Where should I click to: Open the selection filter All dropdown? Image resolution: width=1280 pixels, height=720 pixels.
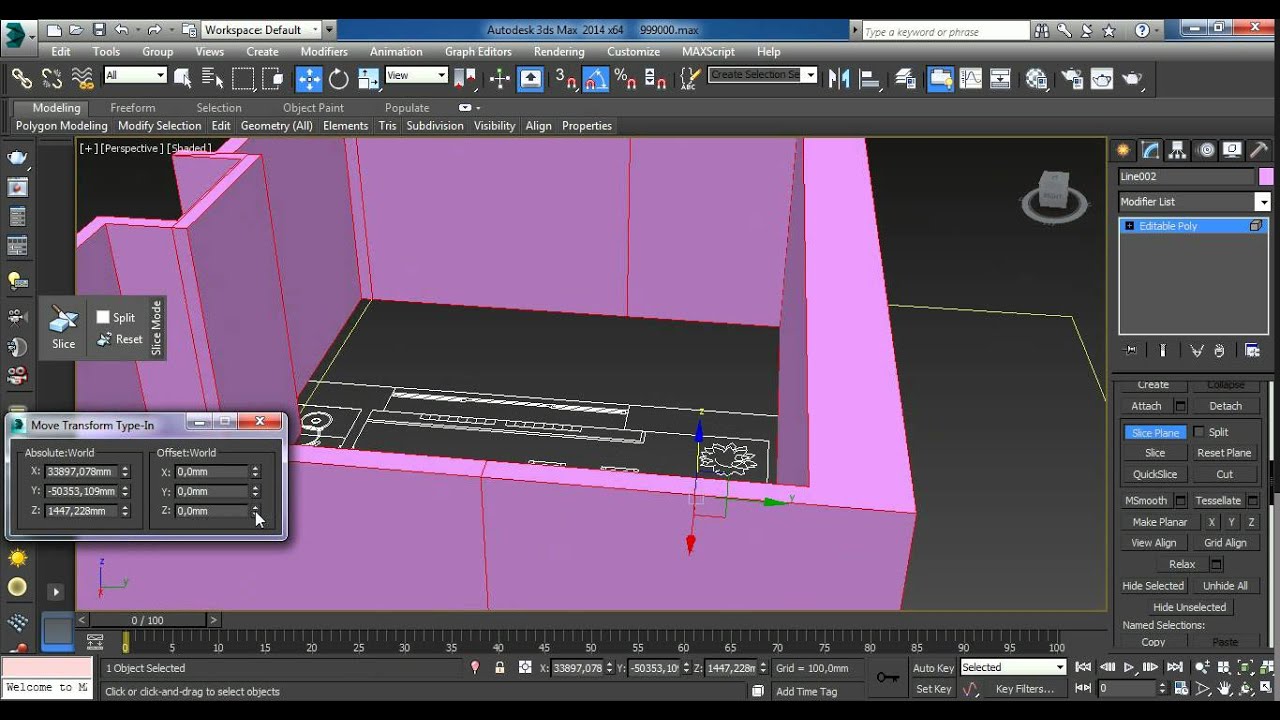tap(135, 75)
